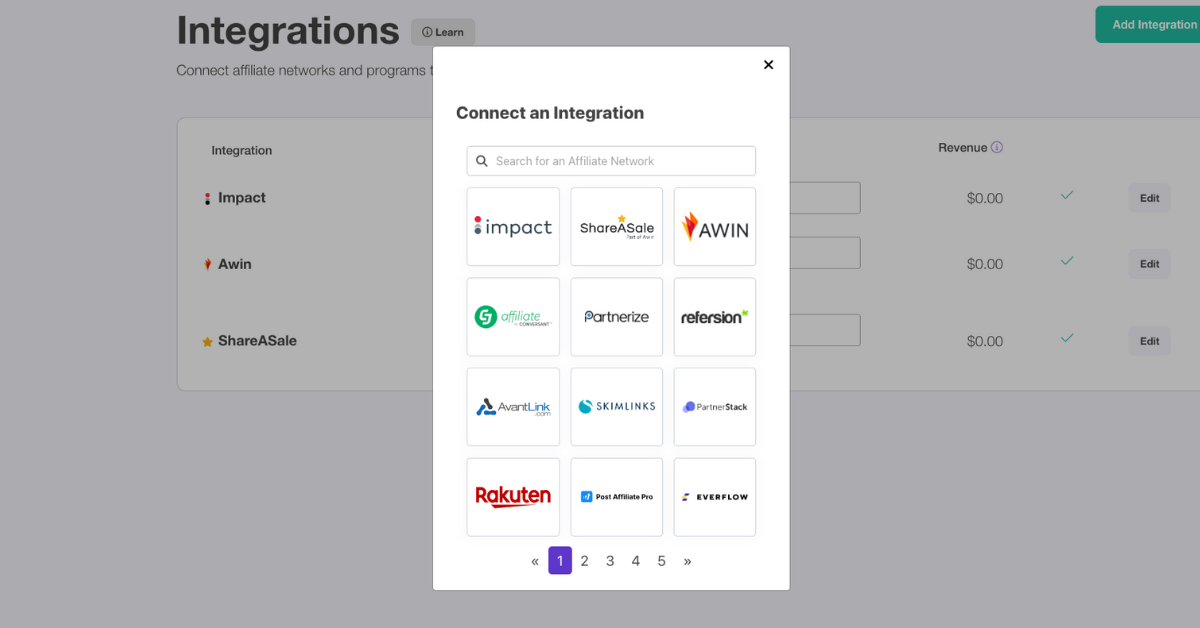Choose the Skimlinks tile
Screen dimensions: 1200x628
[x=617, y=407]
